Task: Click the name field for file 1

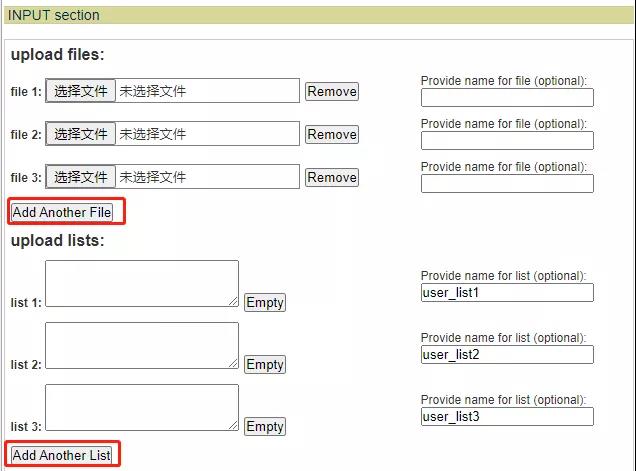Action: (x=507, y=98)
